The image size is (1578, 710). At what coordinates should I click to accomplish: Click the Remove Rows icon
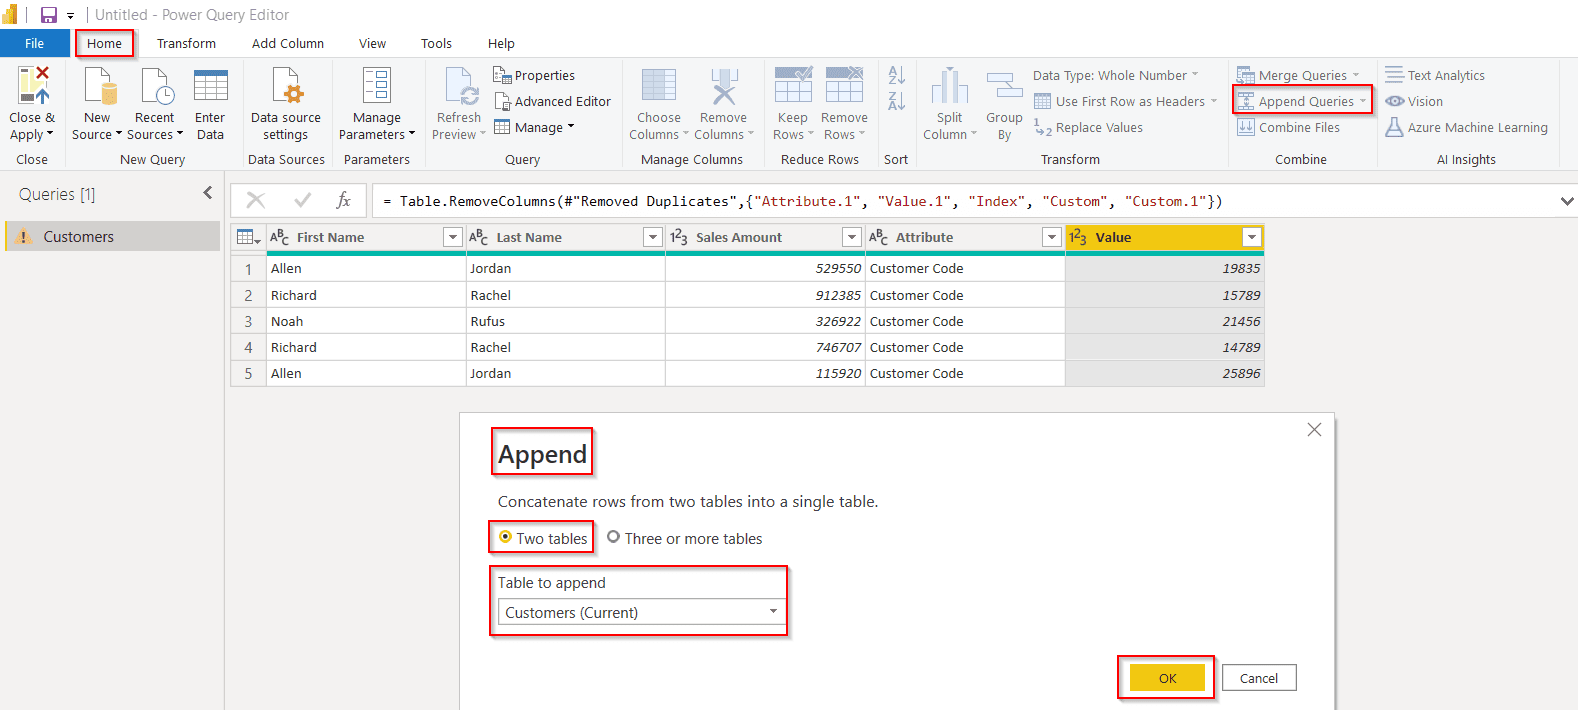[844, 86]
